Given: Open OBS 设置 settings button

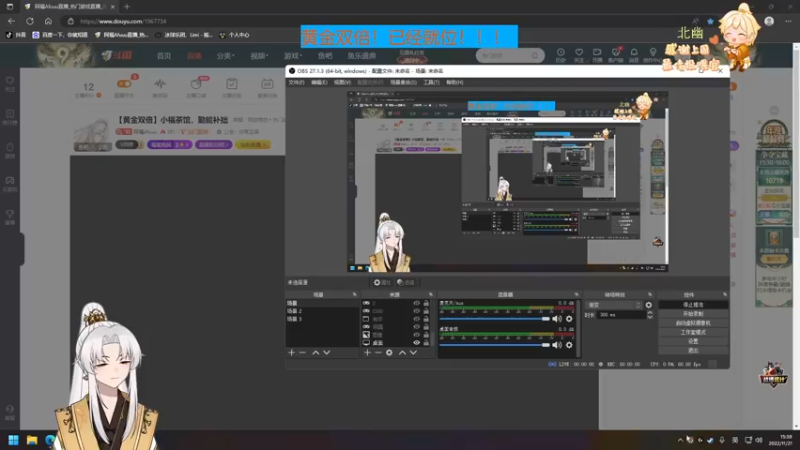Looking at the screenshot, I should coord(693,341).
